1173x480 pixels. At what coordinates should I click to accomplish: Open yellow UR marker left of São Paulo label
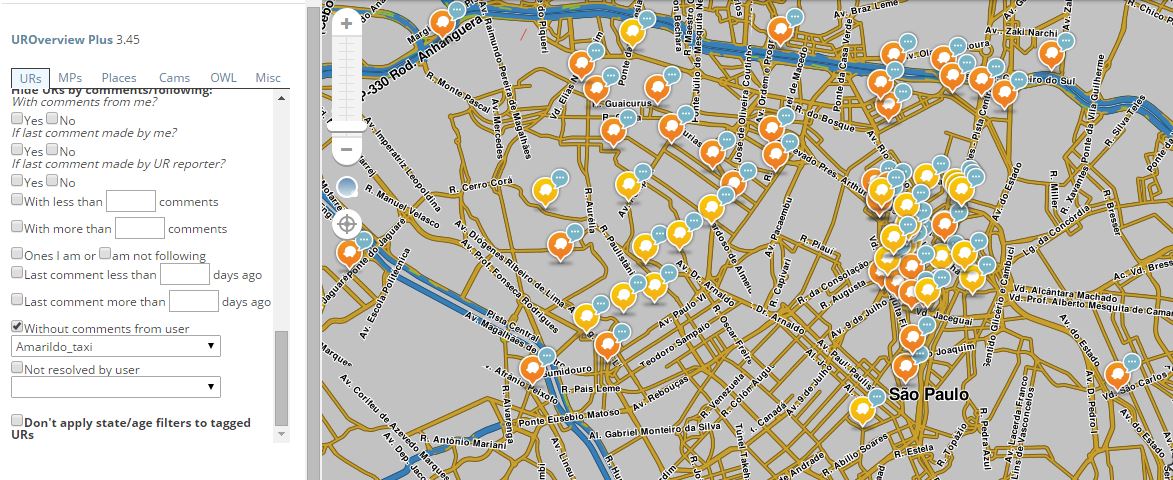point(861,410)
